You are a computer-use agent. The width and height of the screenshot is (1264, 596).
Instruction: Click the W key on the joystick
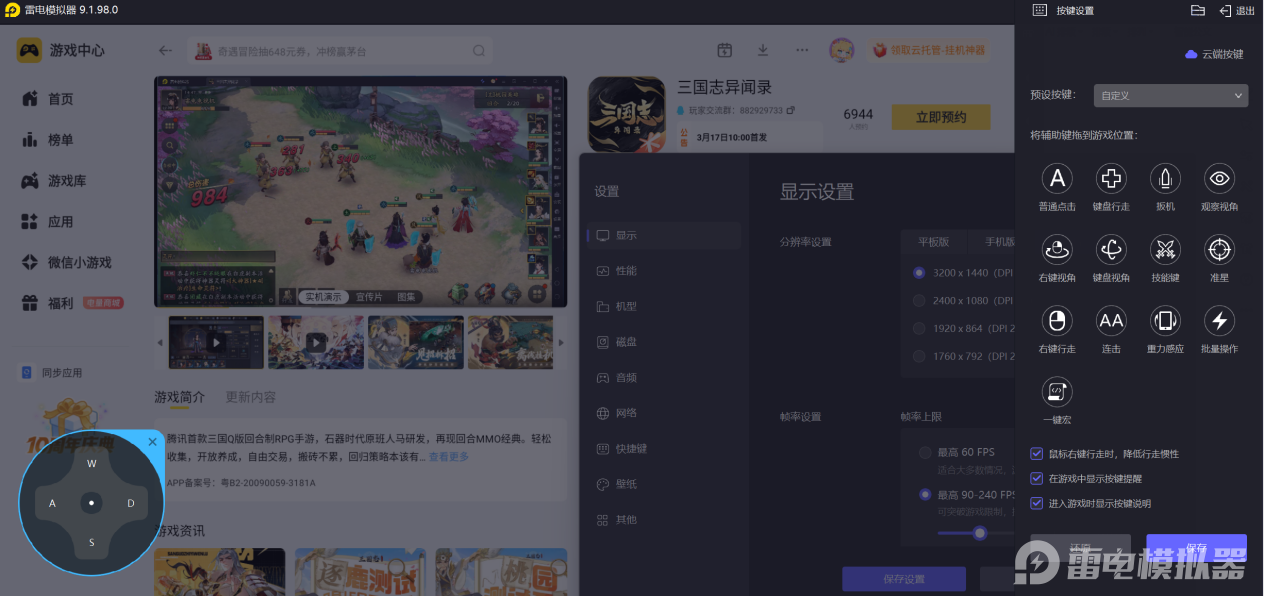pyautogui.click(x=91, y=464)
